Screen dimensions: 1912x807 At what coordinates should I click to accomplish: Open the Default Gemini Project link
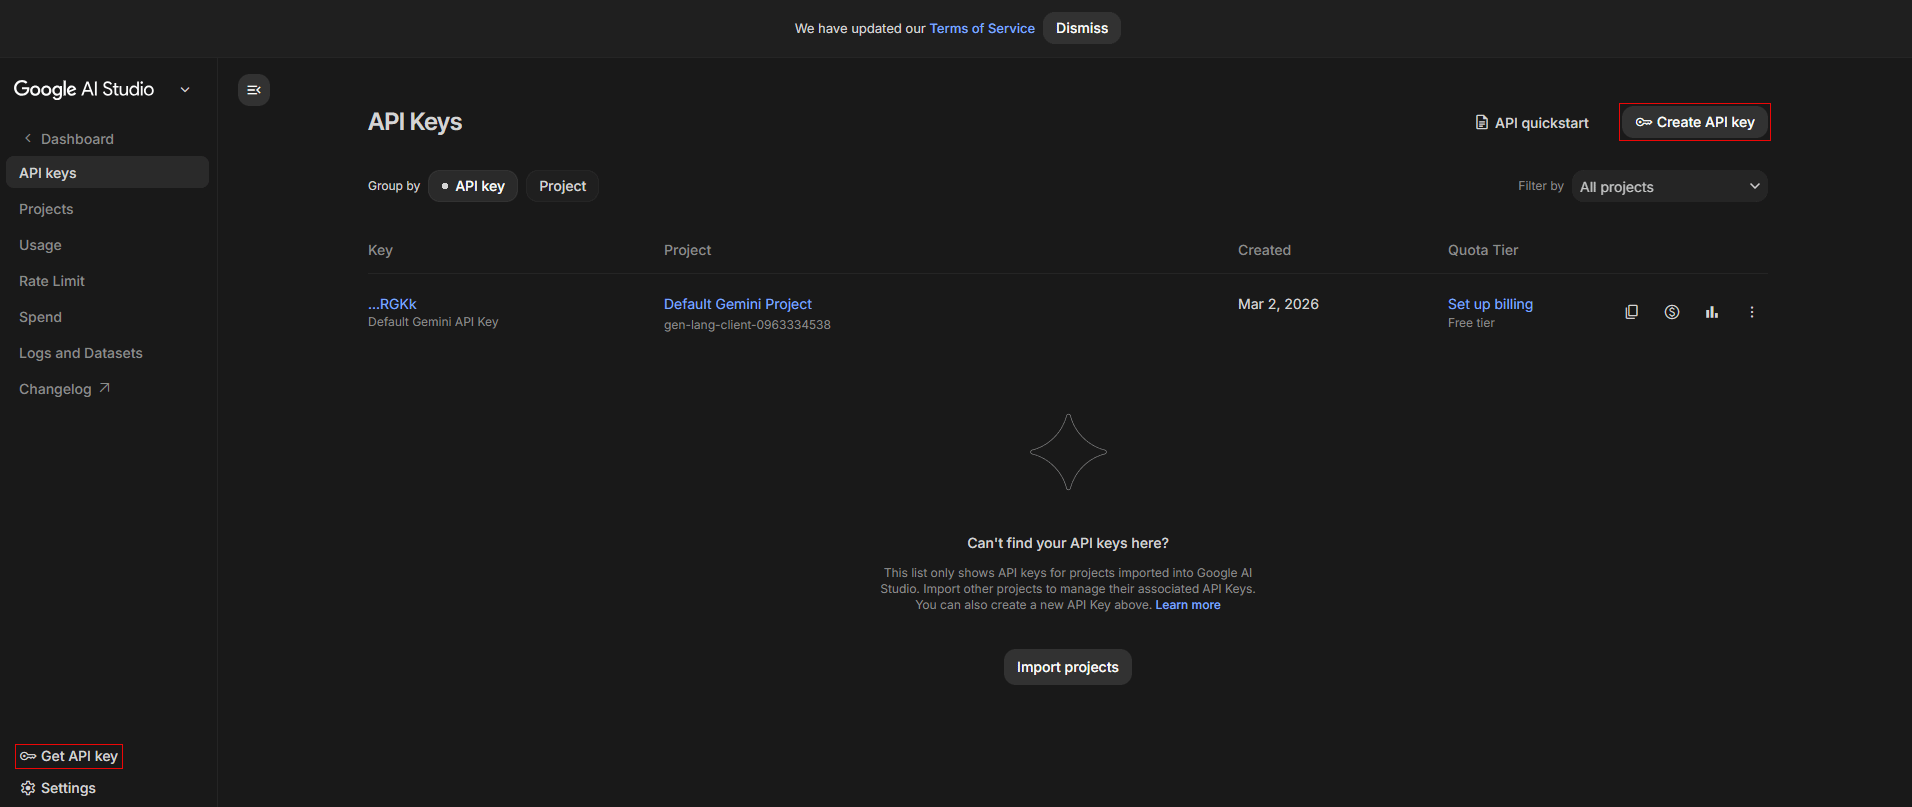[x=737, y=304]
